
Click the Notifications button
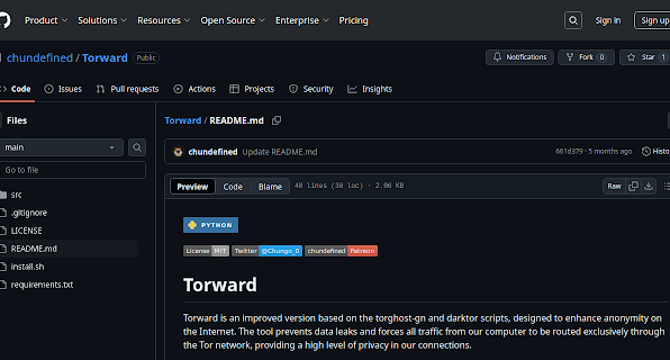tap(520, 57)
